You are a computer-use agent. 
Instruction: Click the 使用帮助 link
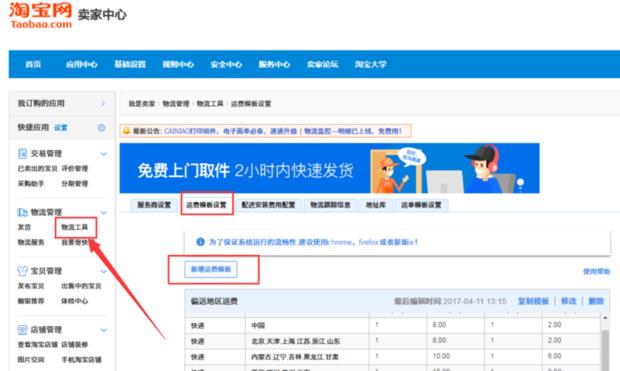tap(597, 271)
